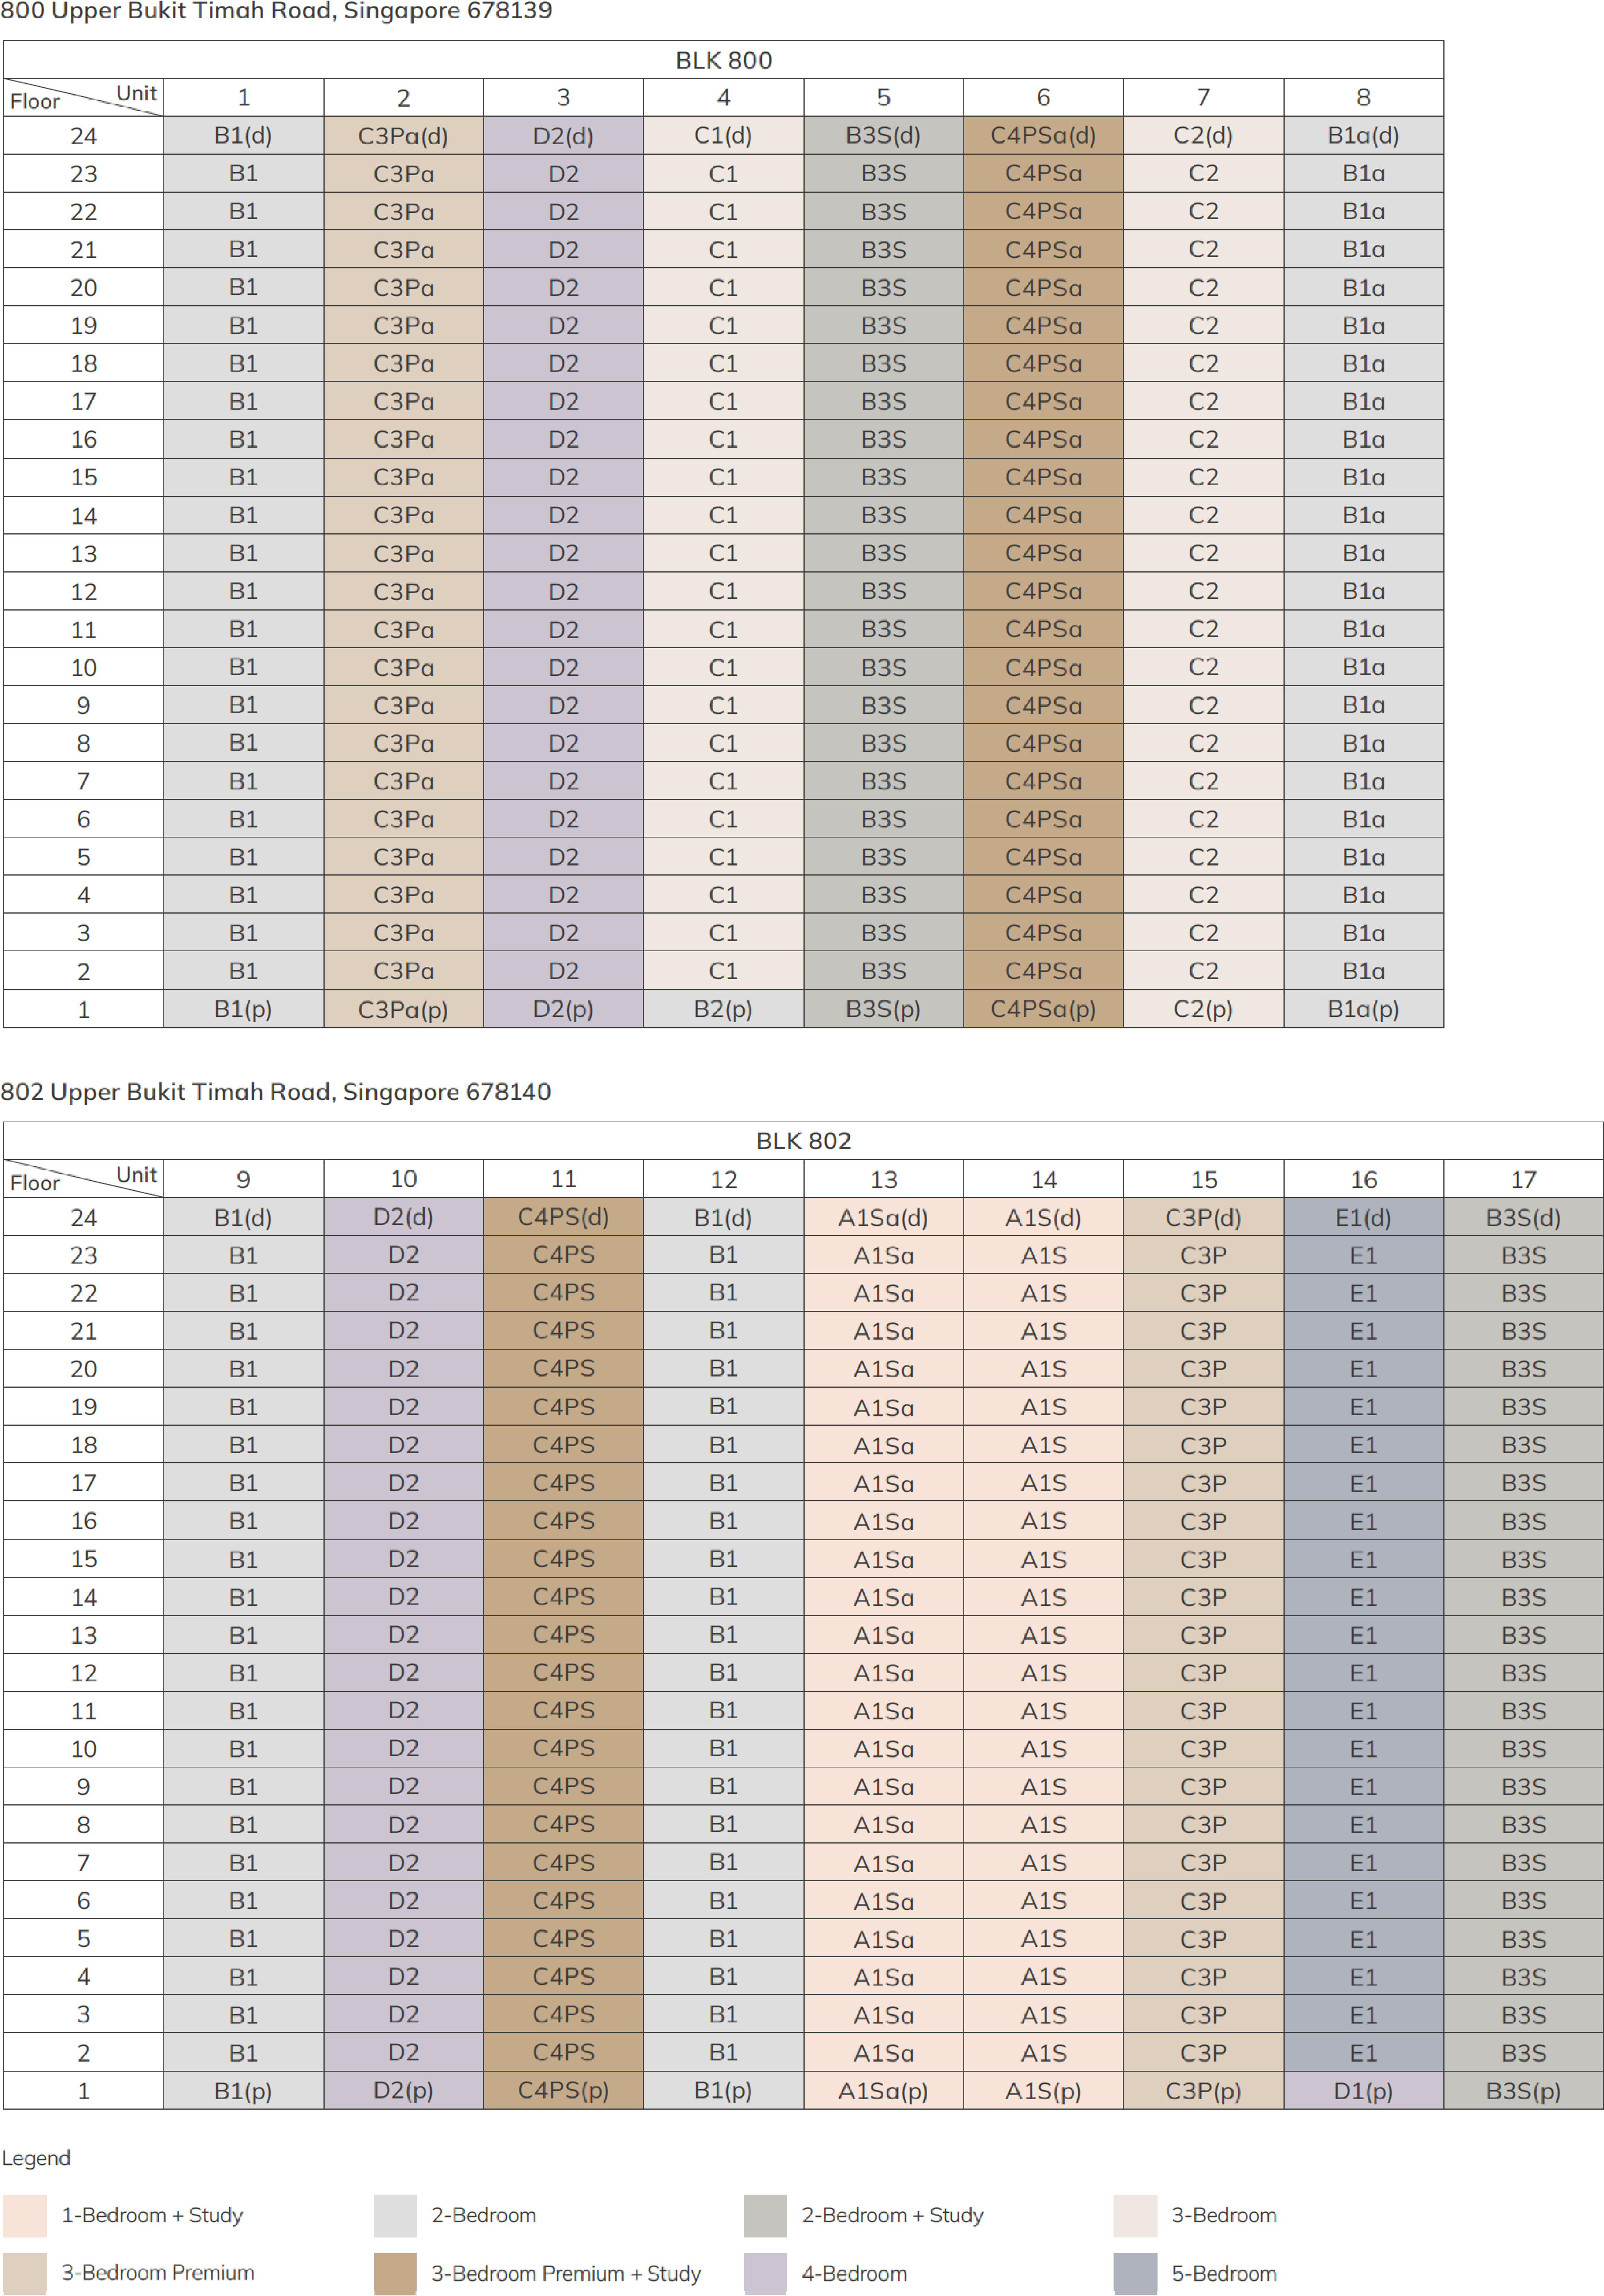Click the 'BLK 802' table title
This screenshot has width=1604, height=2296.
pos(803,1141)
